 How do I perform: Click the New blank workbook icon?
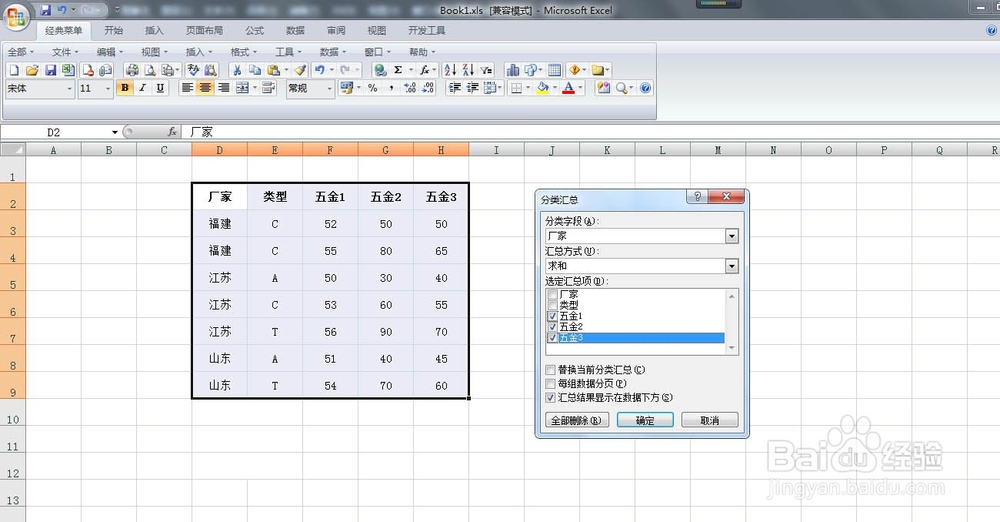[x=14, y=70]
